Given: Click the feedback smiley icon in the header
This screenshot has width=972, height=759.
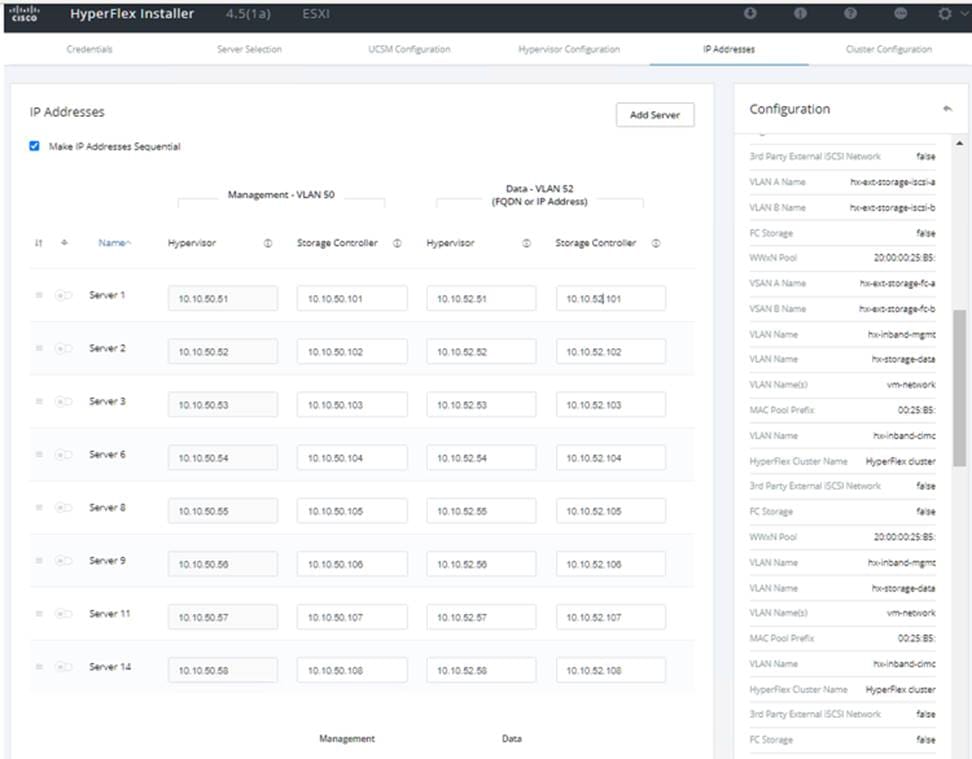Looking at the screenshot, I should click(x=901, y=13).
